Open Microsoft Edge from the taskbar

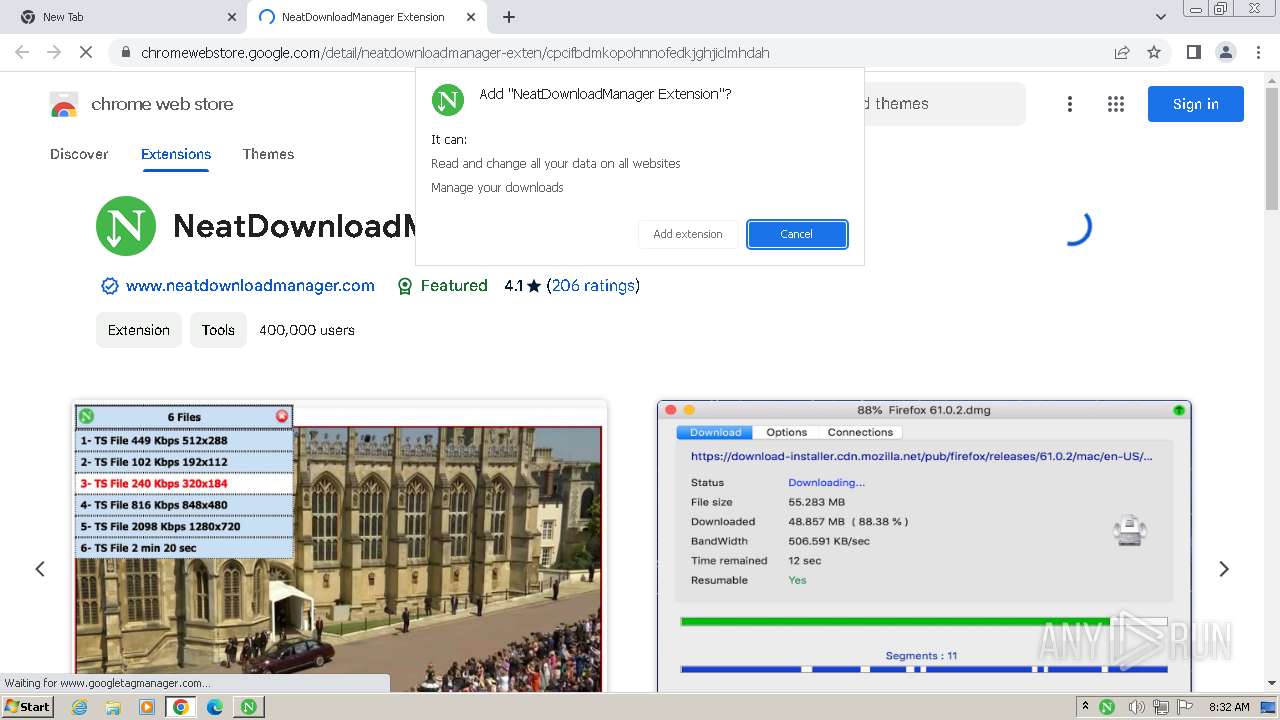(215, 707)
